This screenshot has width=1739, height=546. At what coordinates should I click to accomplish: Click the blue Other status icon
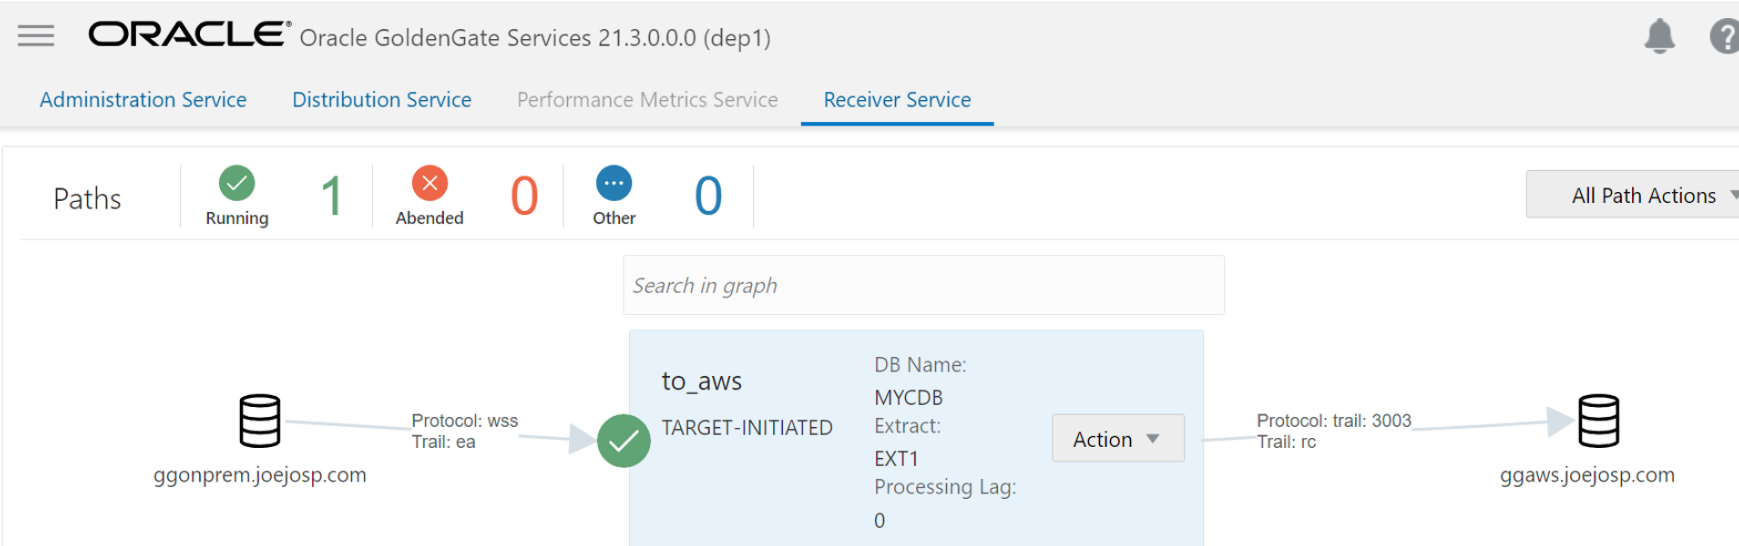[x=614, y=183]
